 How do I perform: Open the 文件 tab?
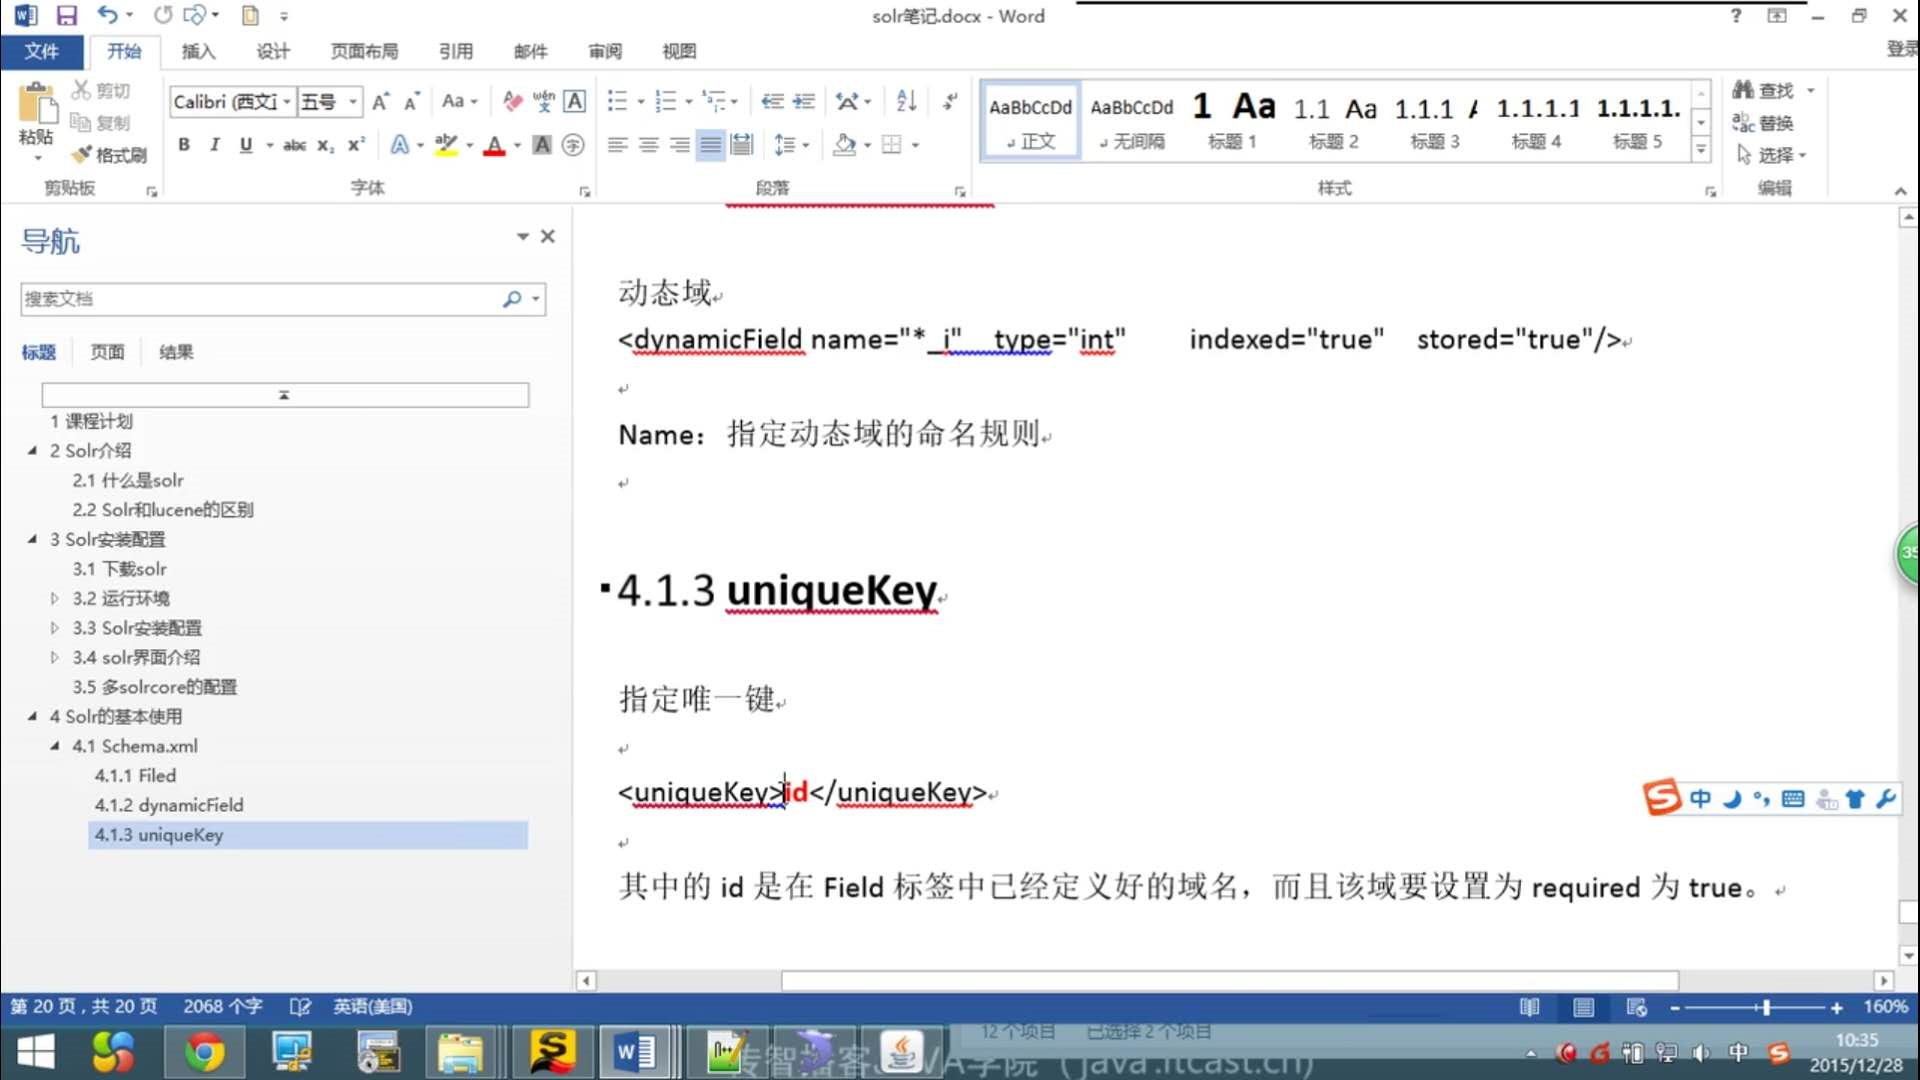point(42,51)
